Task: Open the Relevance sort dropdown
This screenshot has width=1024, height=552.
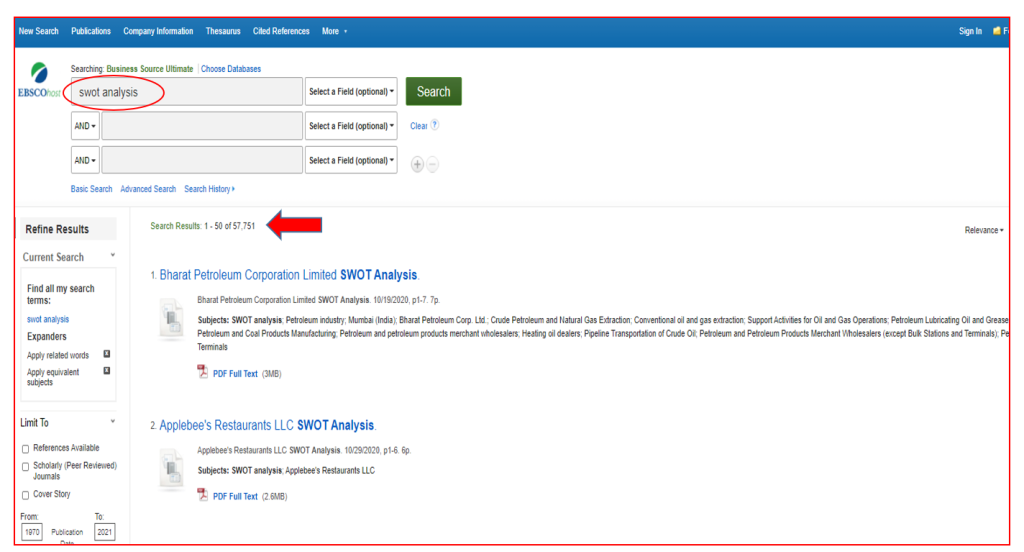Action: click(984, 230)
